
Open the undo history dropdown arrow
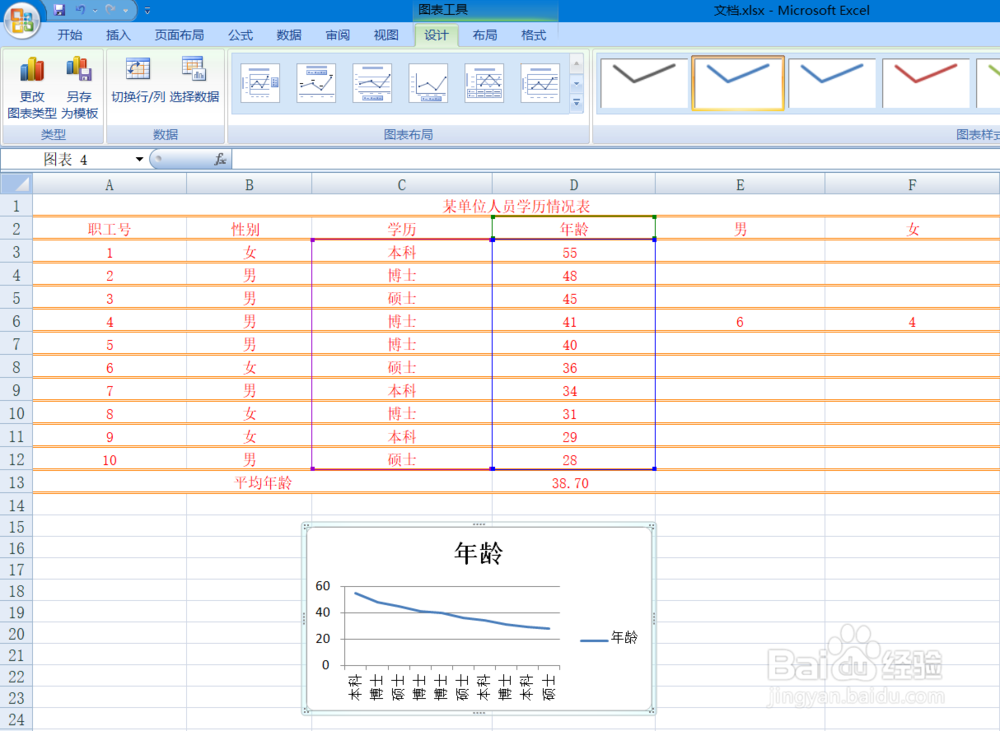point(94,10)
